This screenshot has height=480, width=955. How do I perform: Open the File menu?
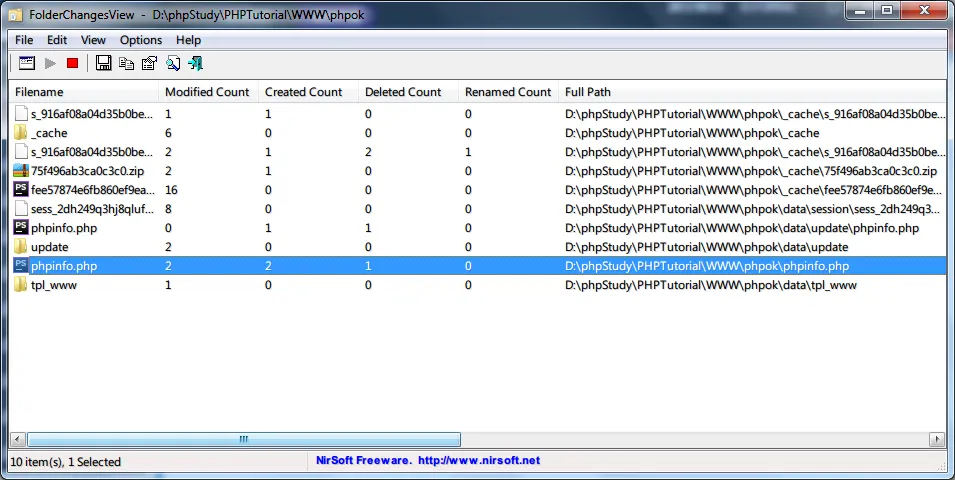click(x=24, y=40)
